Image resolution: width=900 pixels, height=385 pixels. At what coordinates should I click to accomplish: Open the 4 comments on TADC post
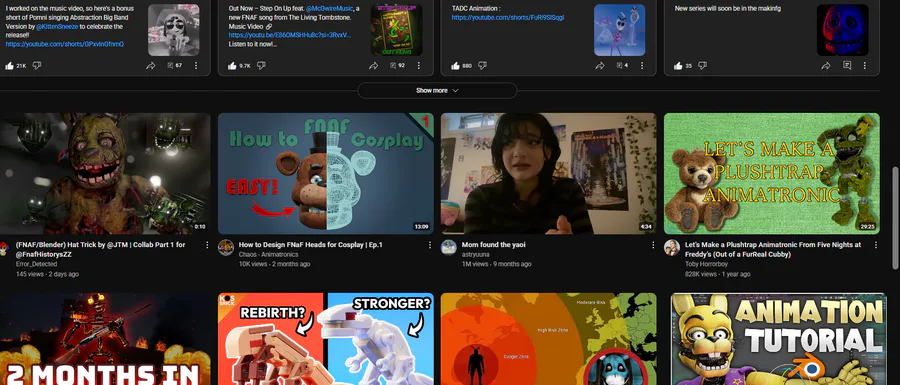[622, 66]
